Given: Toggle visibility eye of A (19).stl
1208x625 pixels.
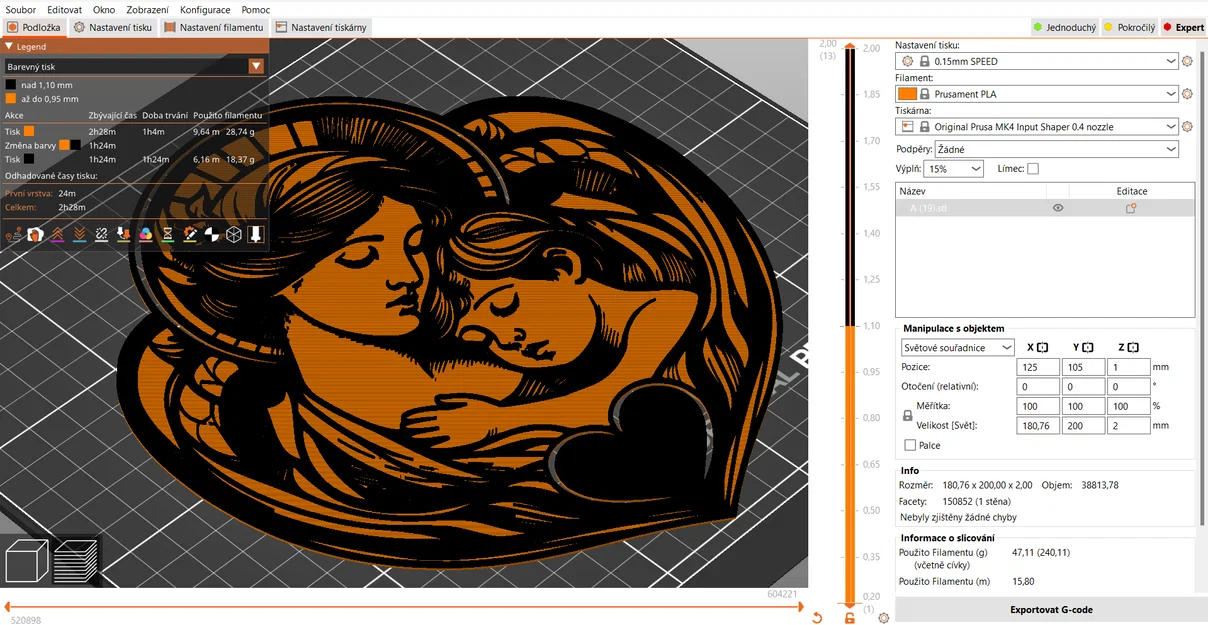Looking at the screenshot, I should click(1058, 208).
